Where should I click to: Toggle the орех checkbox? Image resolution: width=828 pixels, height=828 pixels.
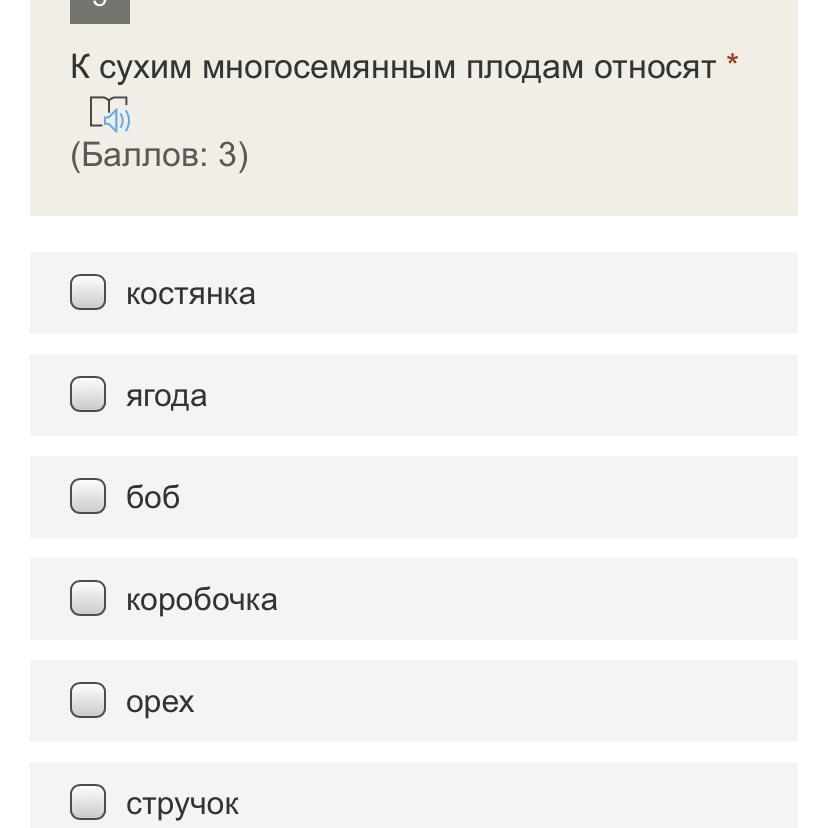(x=88, y=700)
